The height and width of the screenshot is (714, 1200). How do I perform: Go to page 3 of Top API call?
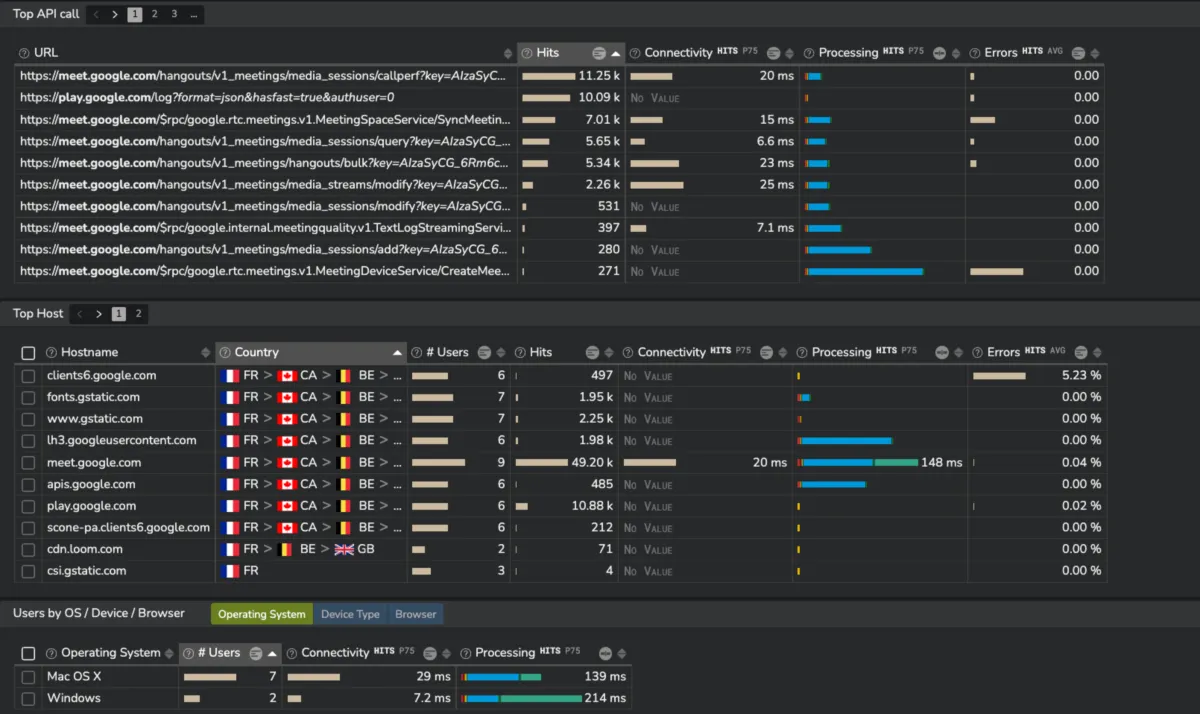pyautogui.click(x=174, y=14)
